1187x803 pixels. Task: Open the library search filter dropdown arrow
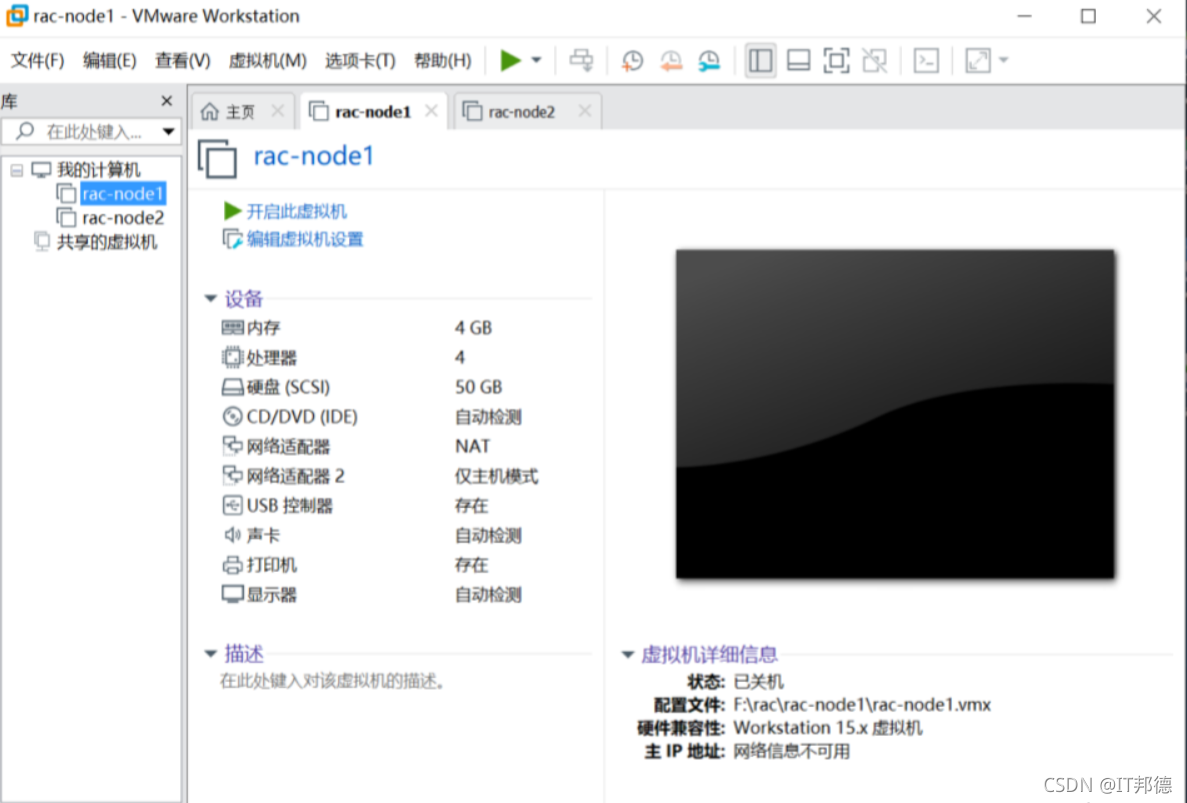(169, 132)
